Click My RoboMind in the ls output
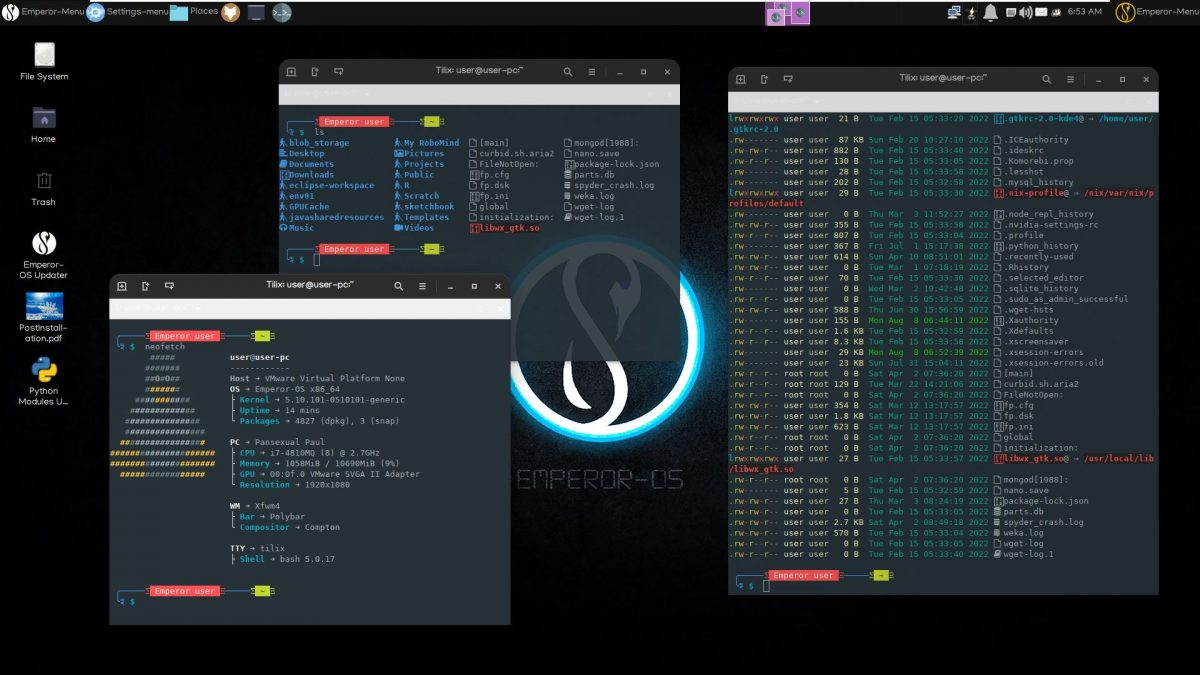 [x=431, y=143]
